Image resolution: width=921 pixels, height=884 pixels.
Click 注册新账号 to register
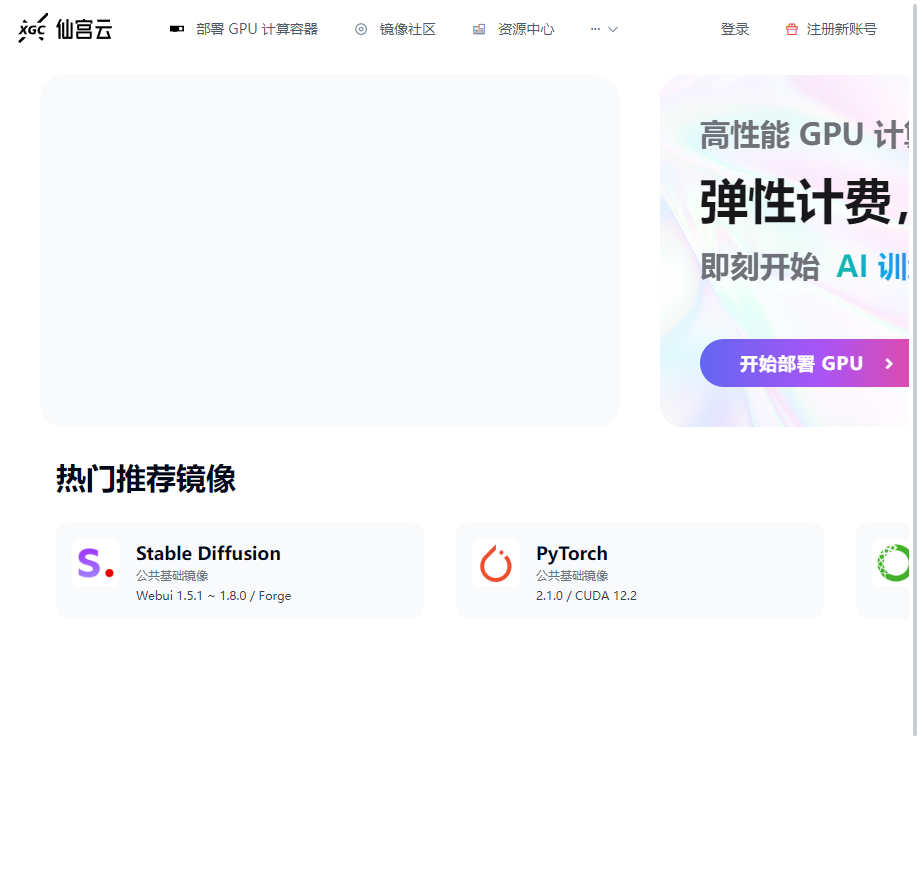click(841, 29)
